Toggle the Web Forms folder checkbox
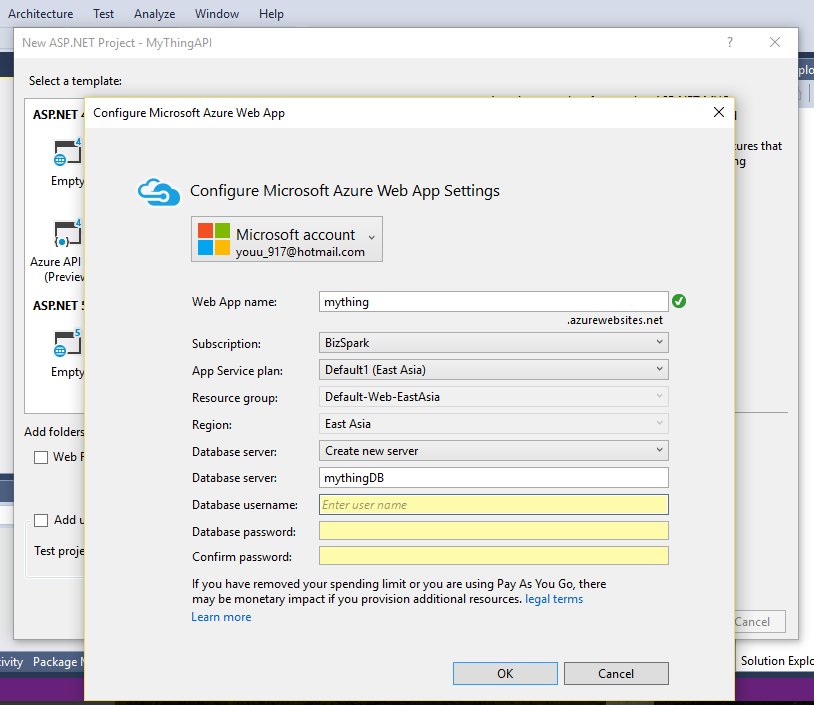814x705 pixels. pyautogui.click(x=41, y=457)
